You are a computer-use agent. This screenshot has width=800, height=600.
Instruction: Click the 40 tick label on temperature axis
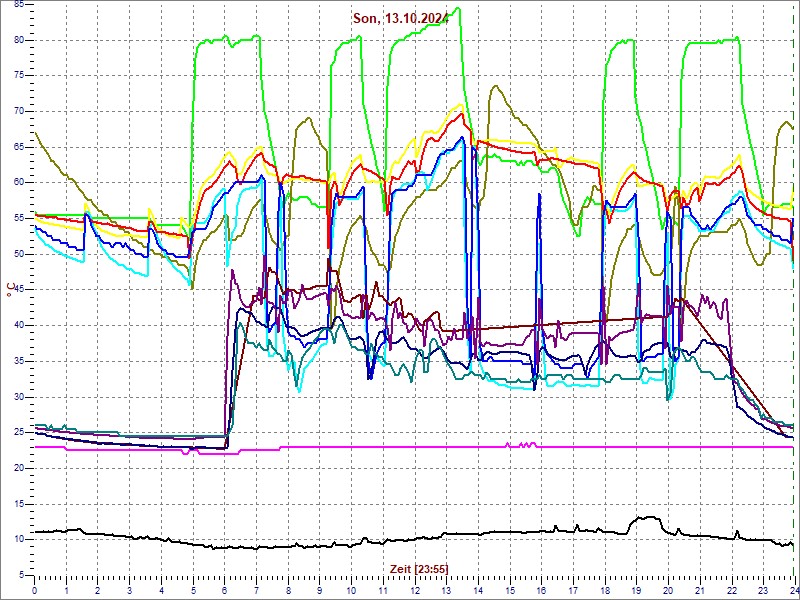pyautogui.click(x=18, y=326)
